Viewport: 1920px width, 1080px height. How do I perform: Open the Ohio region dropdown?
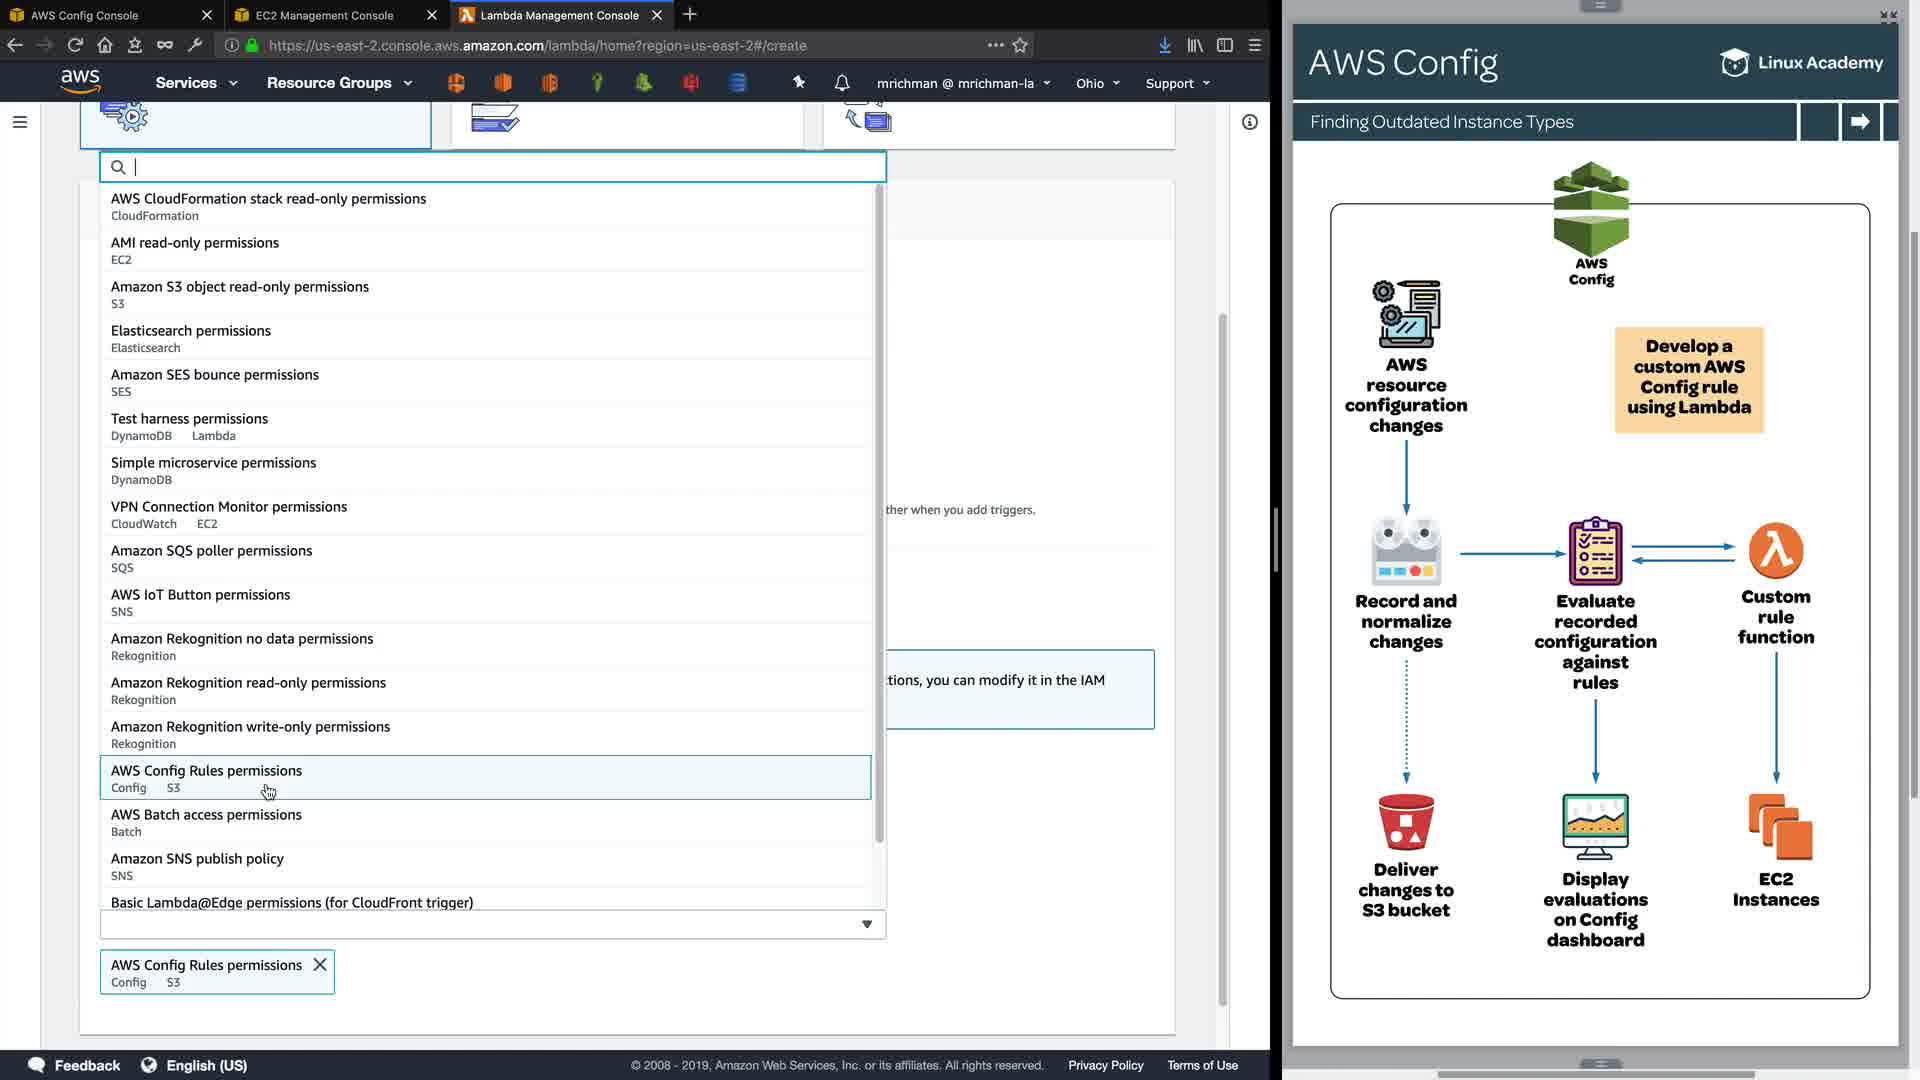1098,83
